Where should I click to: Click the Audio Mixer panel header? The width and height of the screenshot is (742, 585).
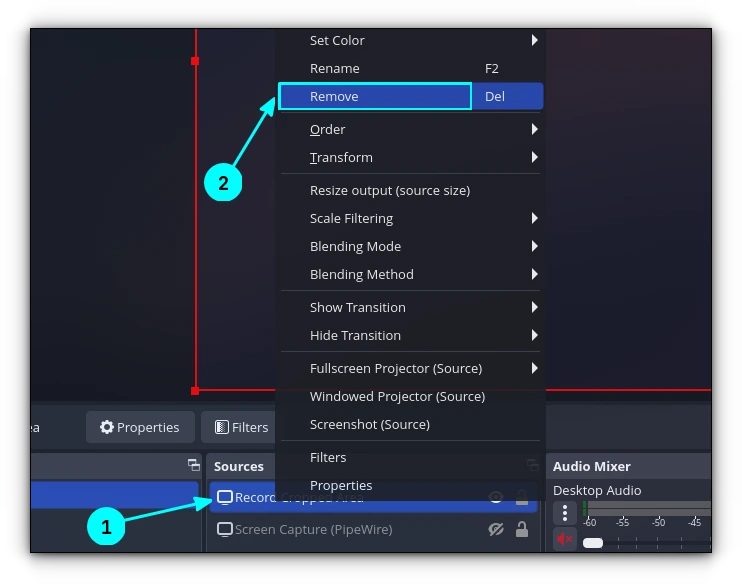point(592,467)
